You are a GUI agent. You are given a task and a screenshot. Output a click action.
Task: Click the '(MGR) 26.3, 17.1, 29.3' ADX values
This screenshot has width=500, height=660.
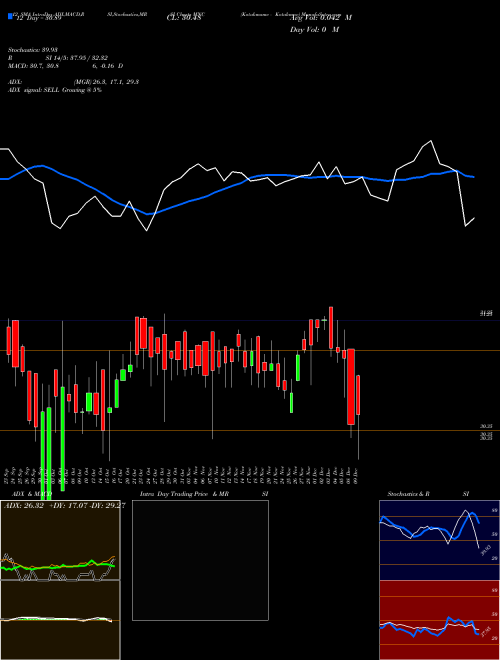pyautogui.click(x=106, y=82)
